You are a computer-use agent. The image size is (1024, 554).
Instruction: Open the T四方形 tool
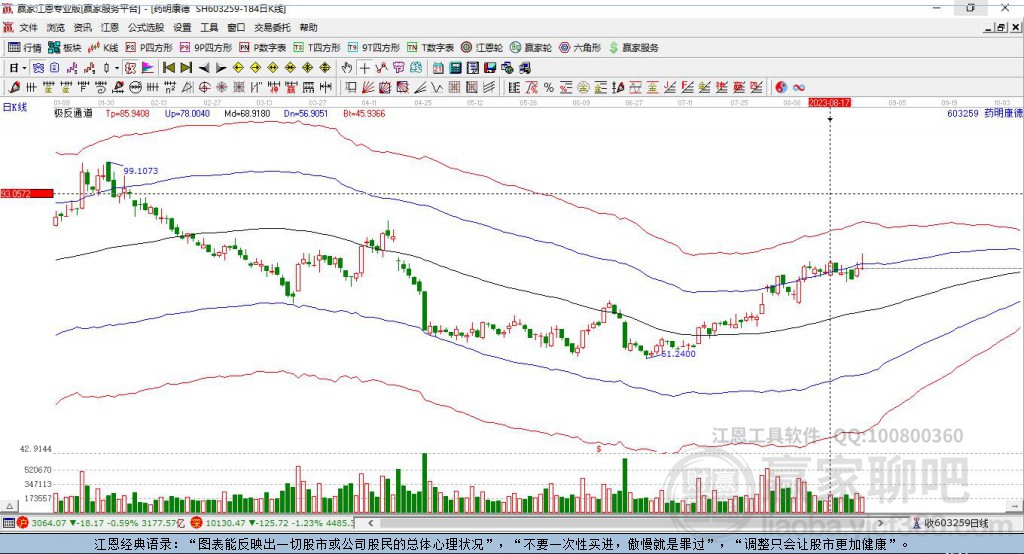317,48
